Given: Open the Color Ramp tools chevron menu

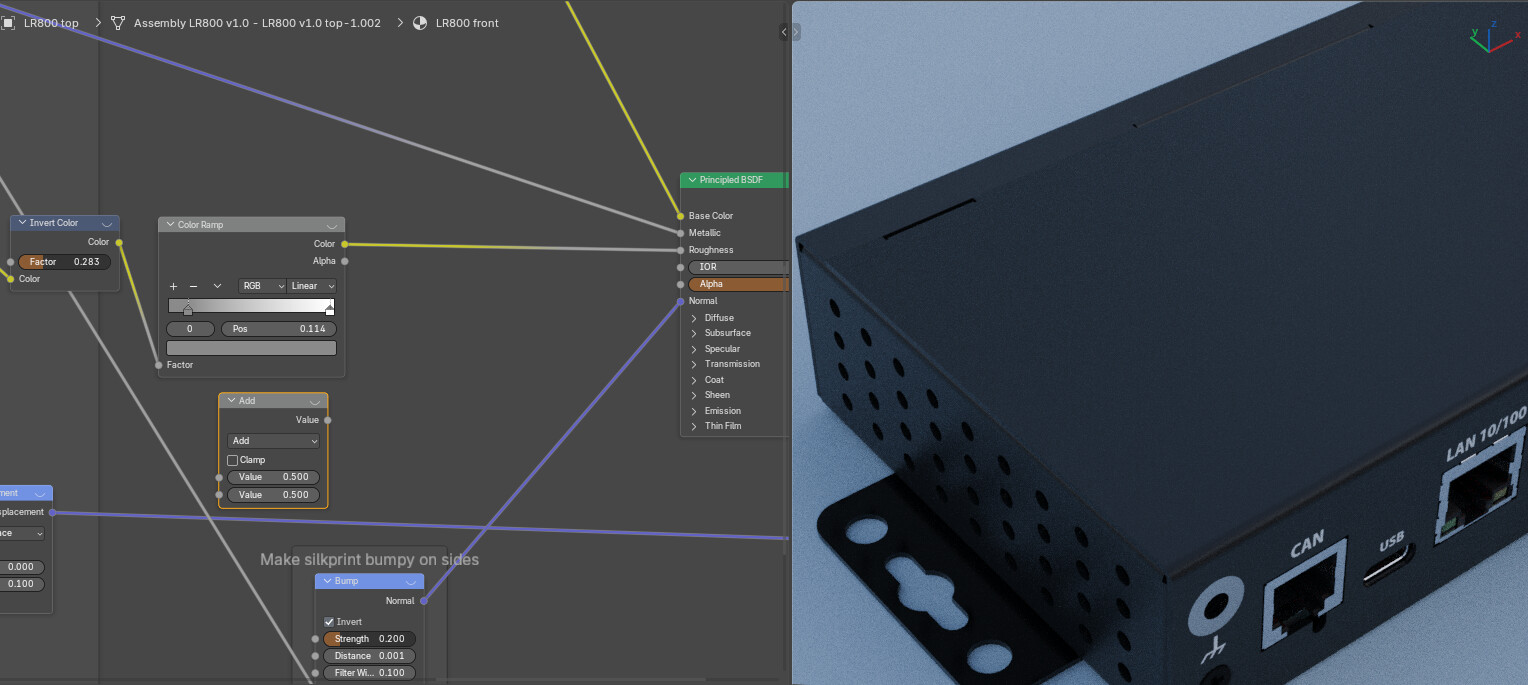Looking at the screenshot, I should click(217, 286).
